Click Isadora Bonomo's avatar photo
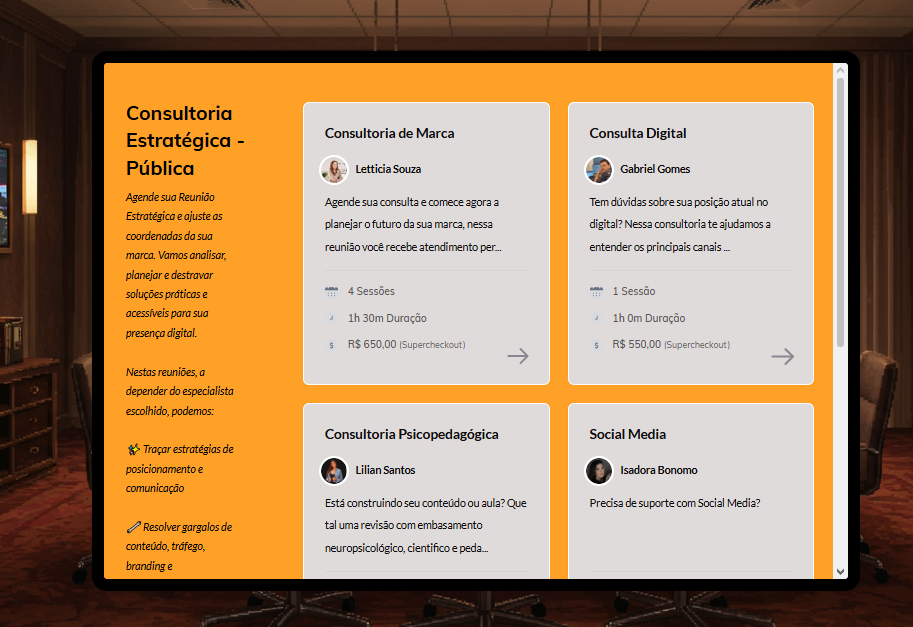 (x=599, y=470)
